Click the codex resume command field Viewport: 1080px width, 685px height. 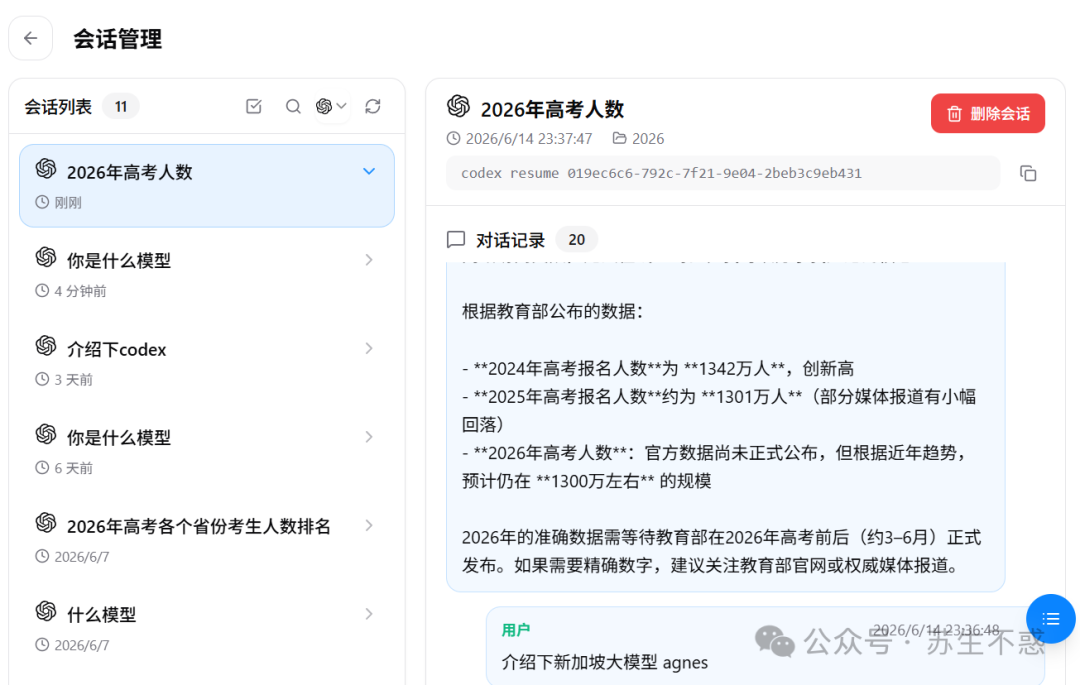click(x=723, y=173)
